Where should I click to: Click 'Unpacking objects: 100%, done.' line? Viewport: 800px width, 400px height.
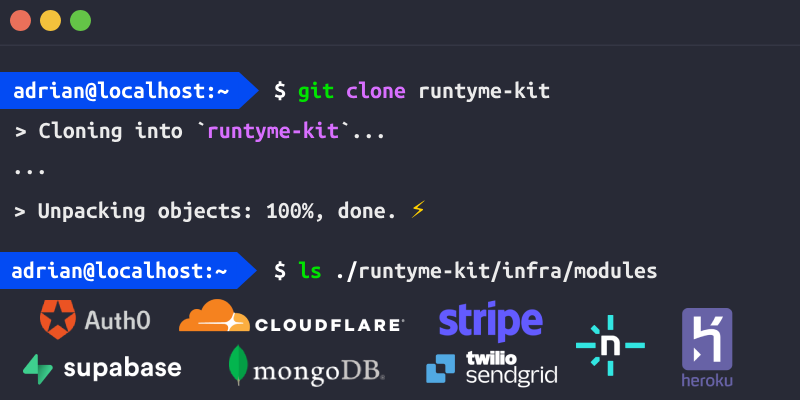click(x=205, y=210)
